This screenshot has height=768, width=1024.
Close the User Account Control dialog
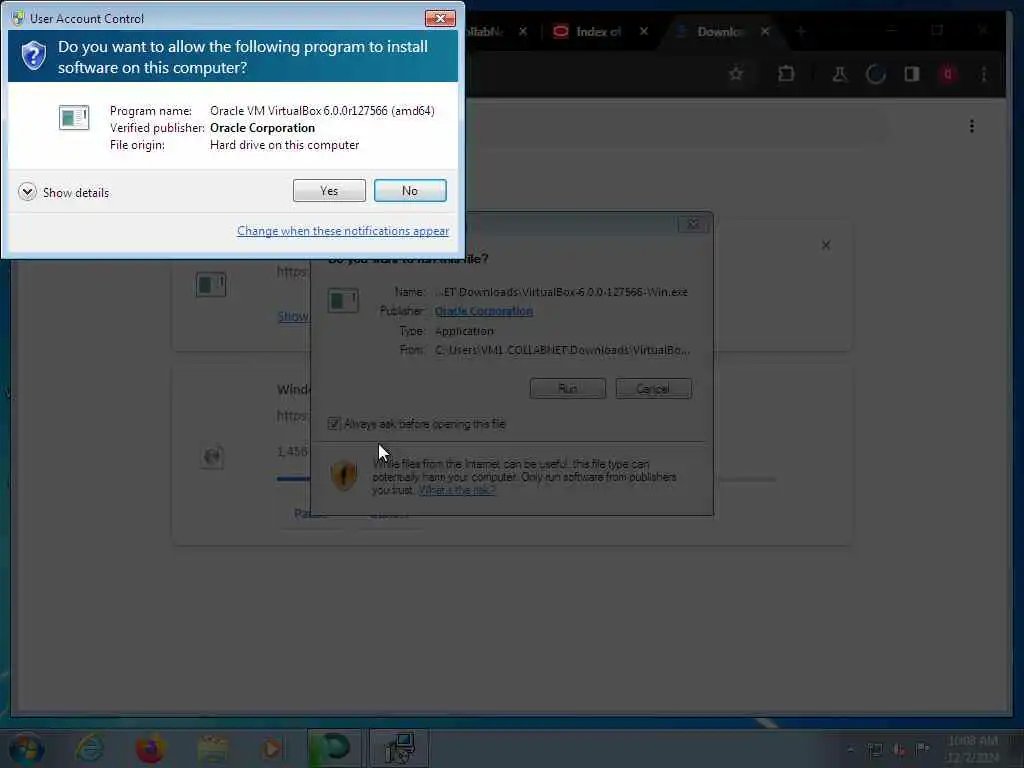[440, 18]
